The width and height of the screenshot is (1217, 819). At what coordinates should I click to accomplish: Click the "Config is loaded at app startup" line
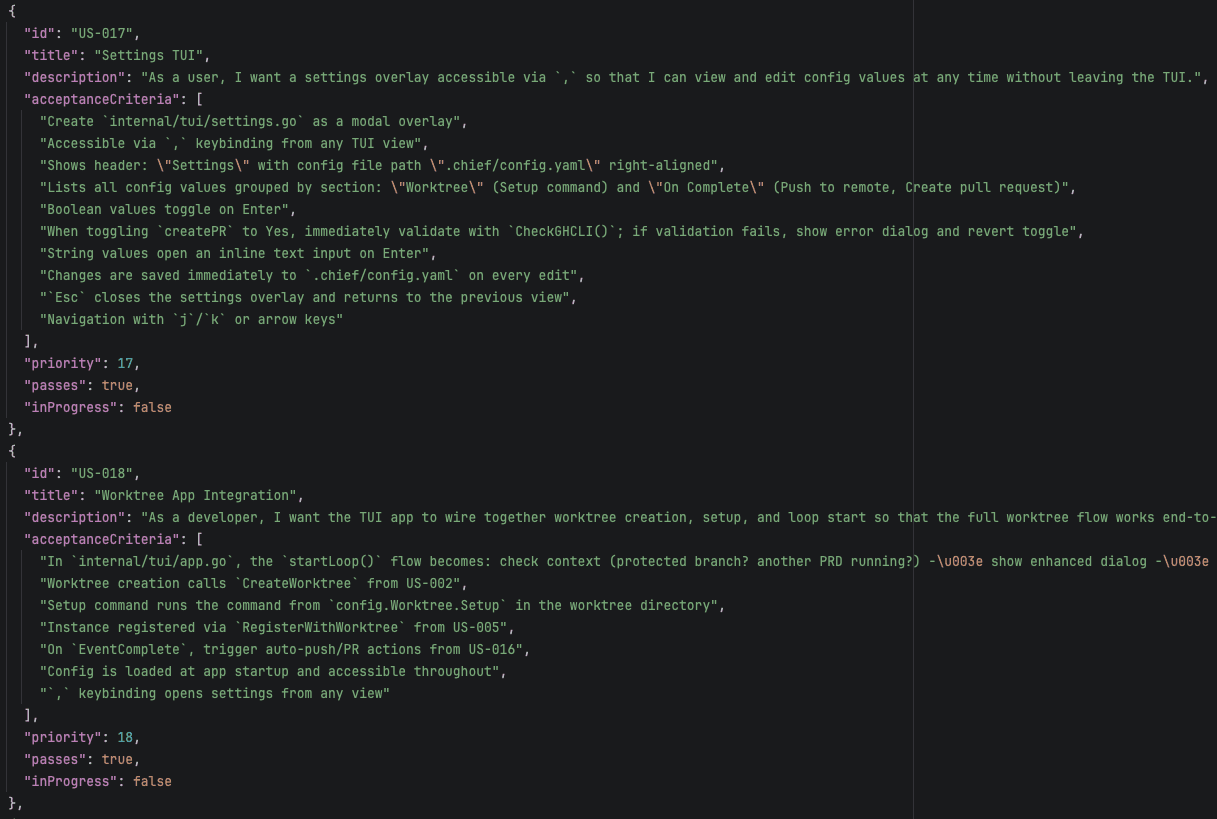[271, 671]
